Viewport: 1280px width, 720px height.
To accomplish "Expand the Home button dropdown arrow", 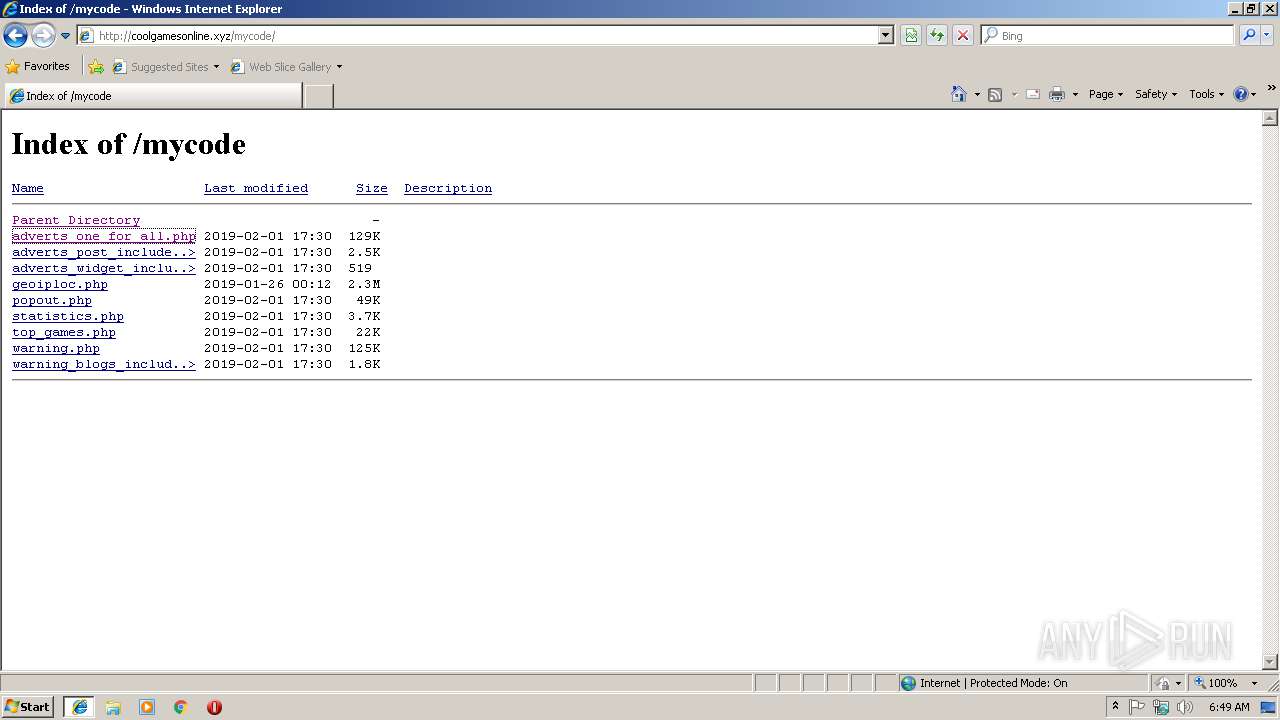I will tap(977, 94).
